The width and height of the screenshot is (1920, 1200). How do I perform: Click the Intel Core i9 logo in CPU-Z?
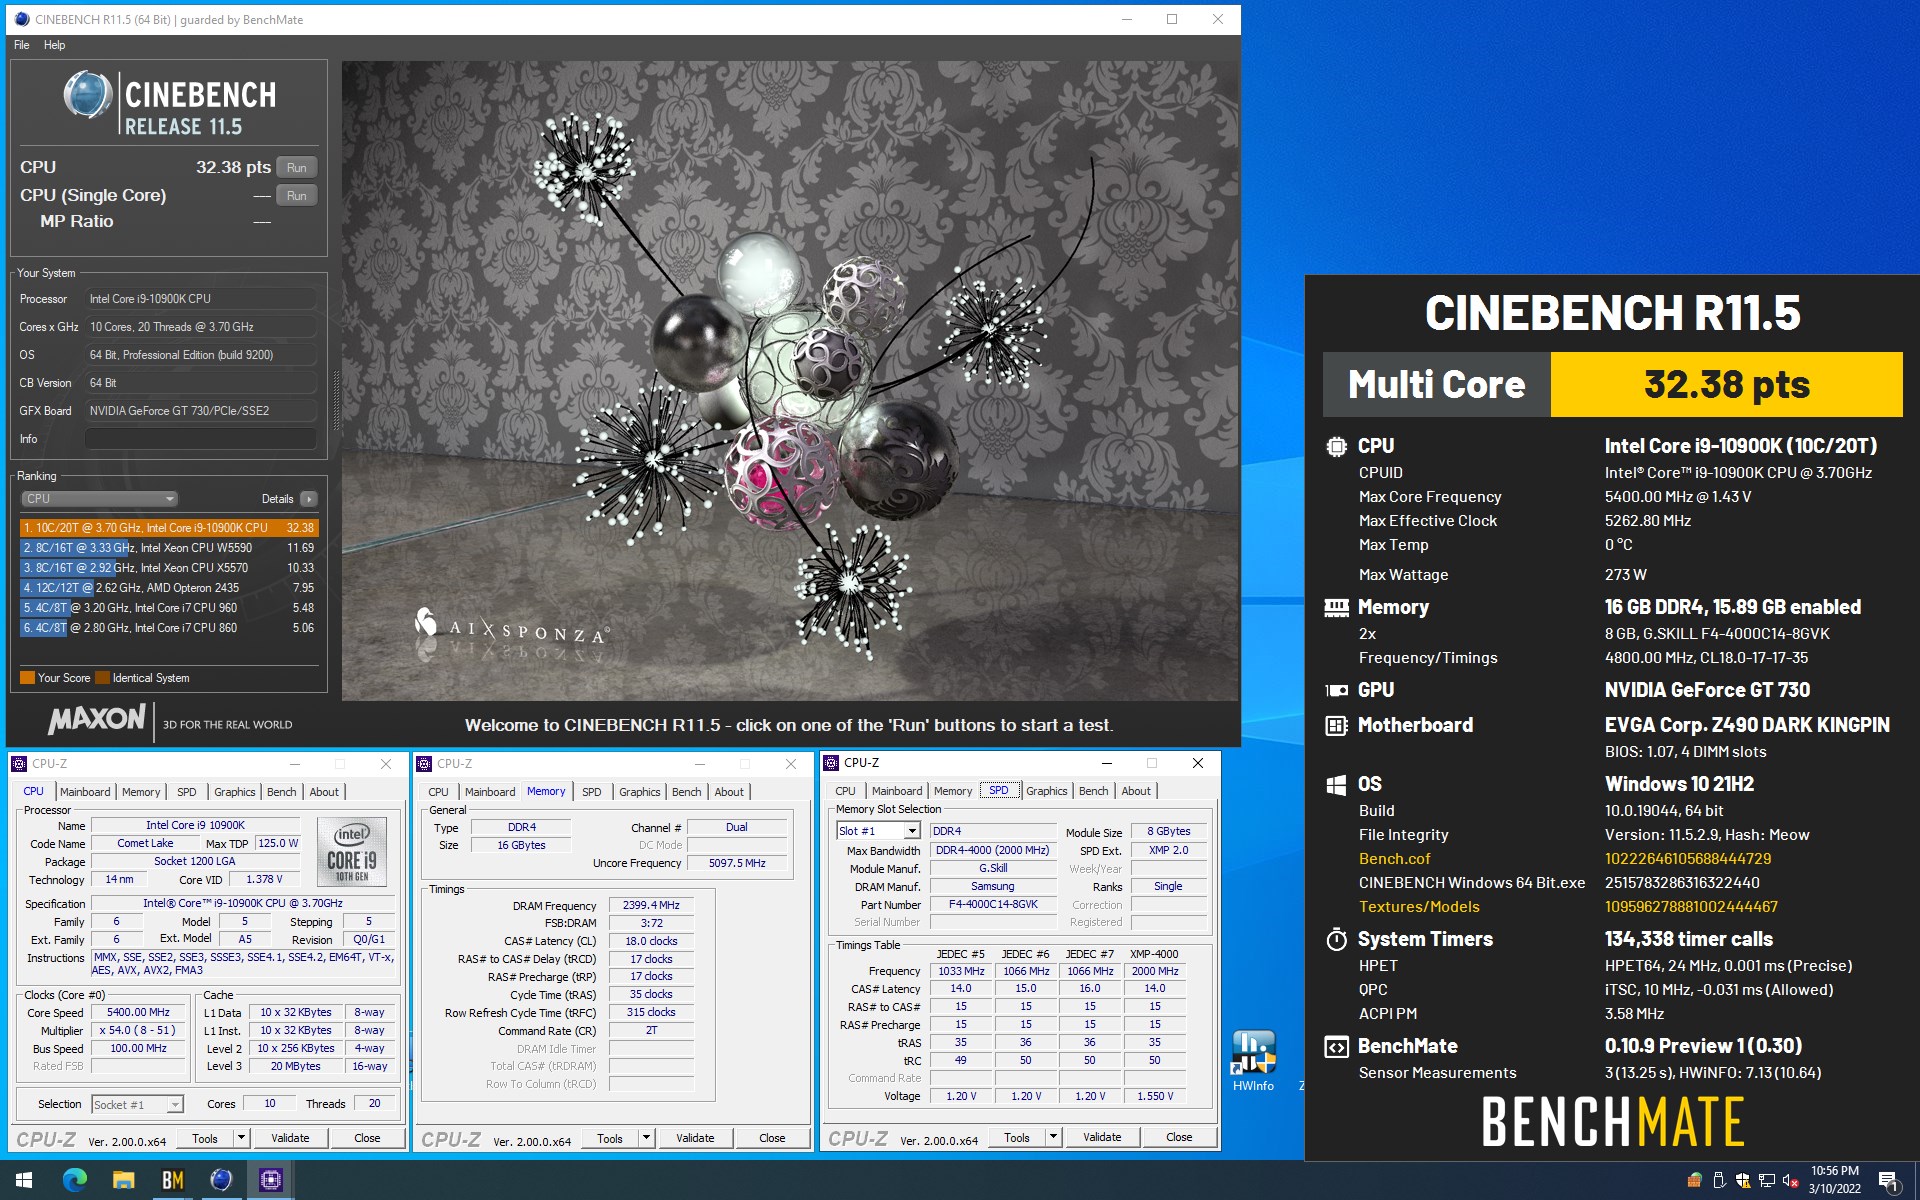pos(351,852)
